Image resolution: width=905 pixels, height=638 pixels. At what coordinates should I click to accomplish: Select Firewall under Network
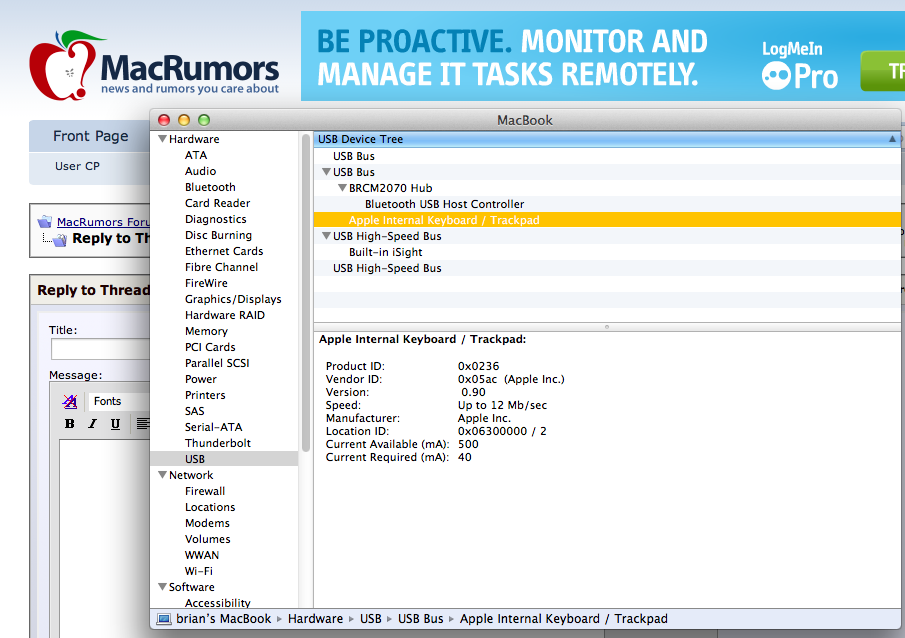pos(205,491)
